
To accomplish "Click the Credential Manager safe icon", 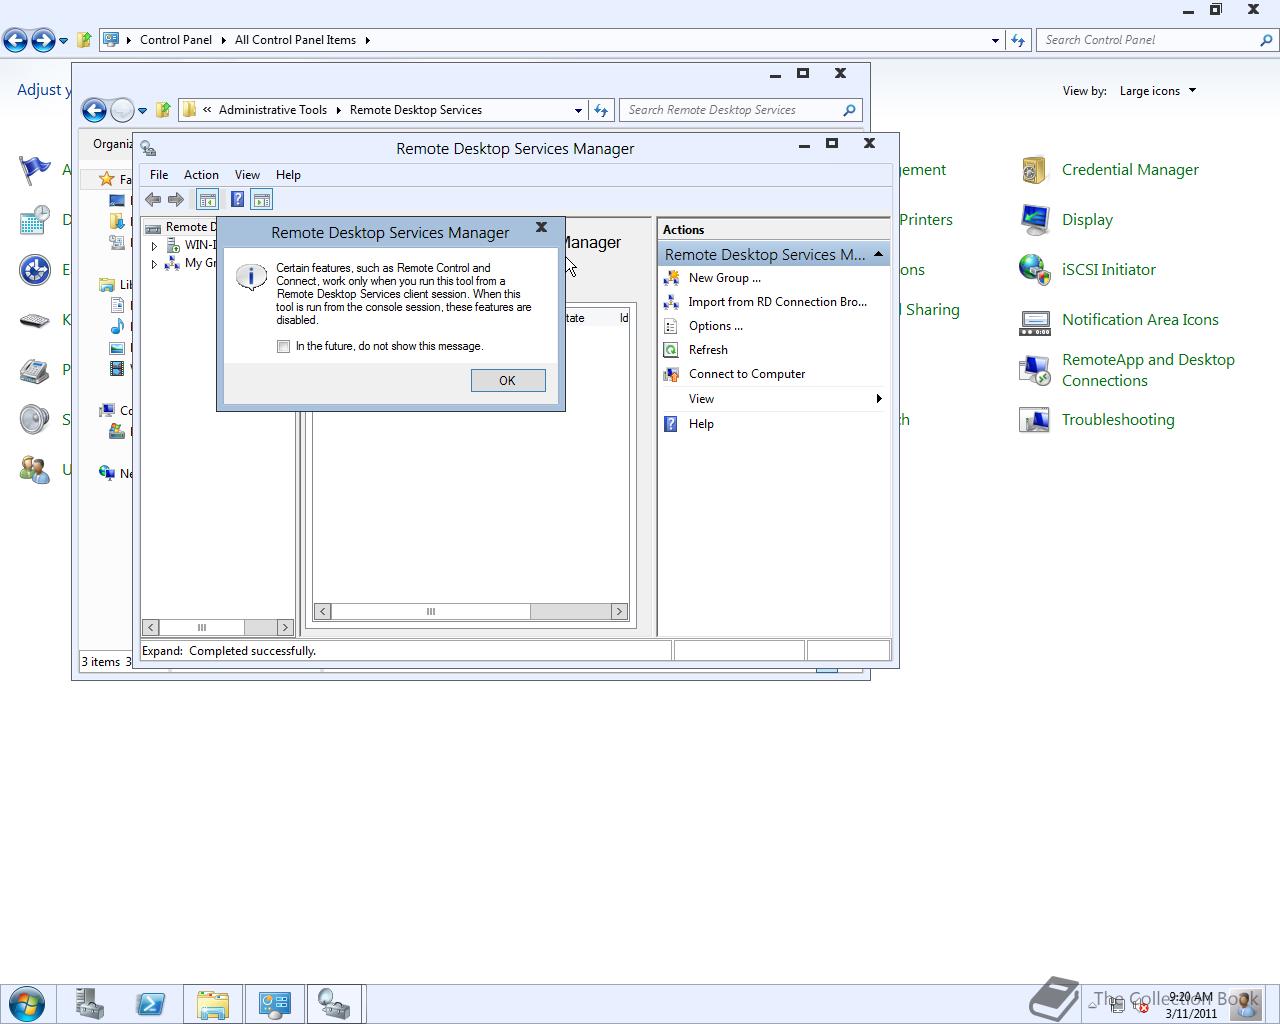I will tap(1034, 170).
